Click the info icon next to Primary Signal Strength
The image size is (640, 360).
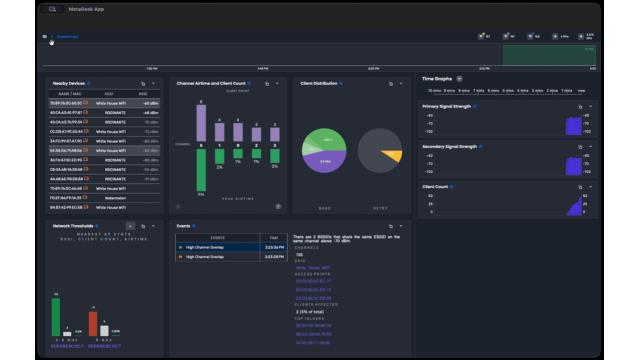475,107
